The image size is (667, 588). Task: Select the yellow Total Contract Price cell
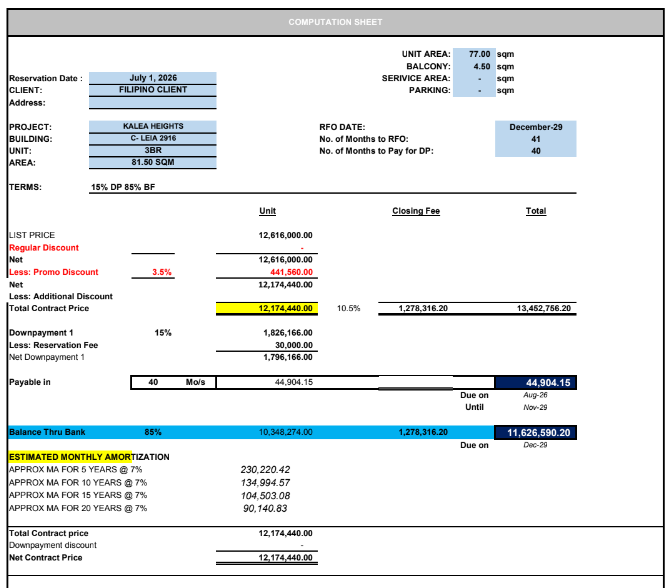click(x=267, y=308)
